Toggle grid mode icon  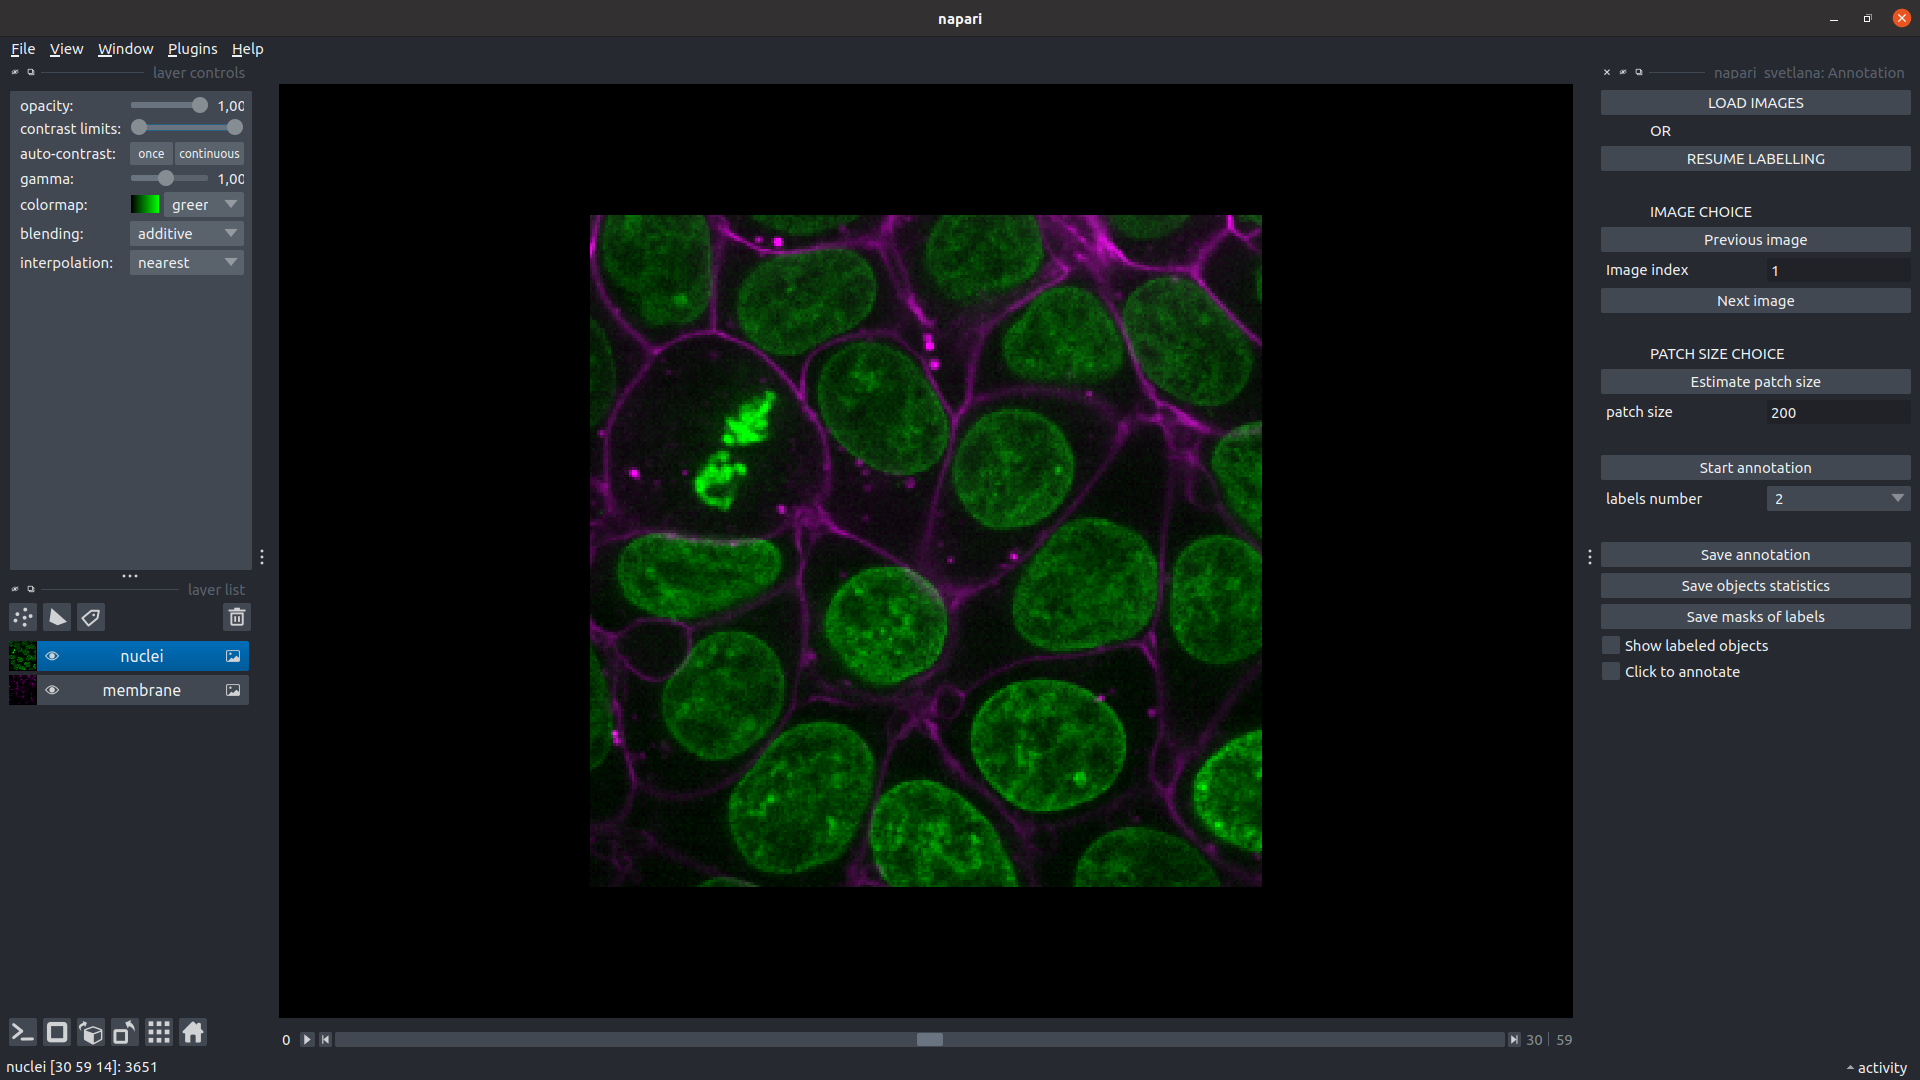coord(159,1032)
